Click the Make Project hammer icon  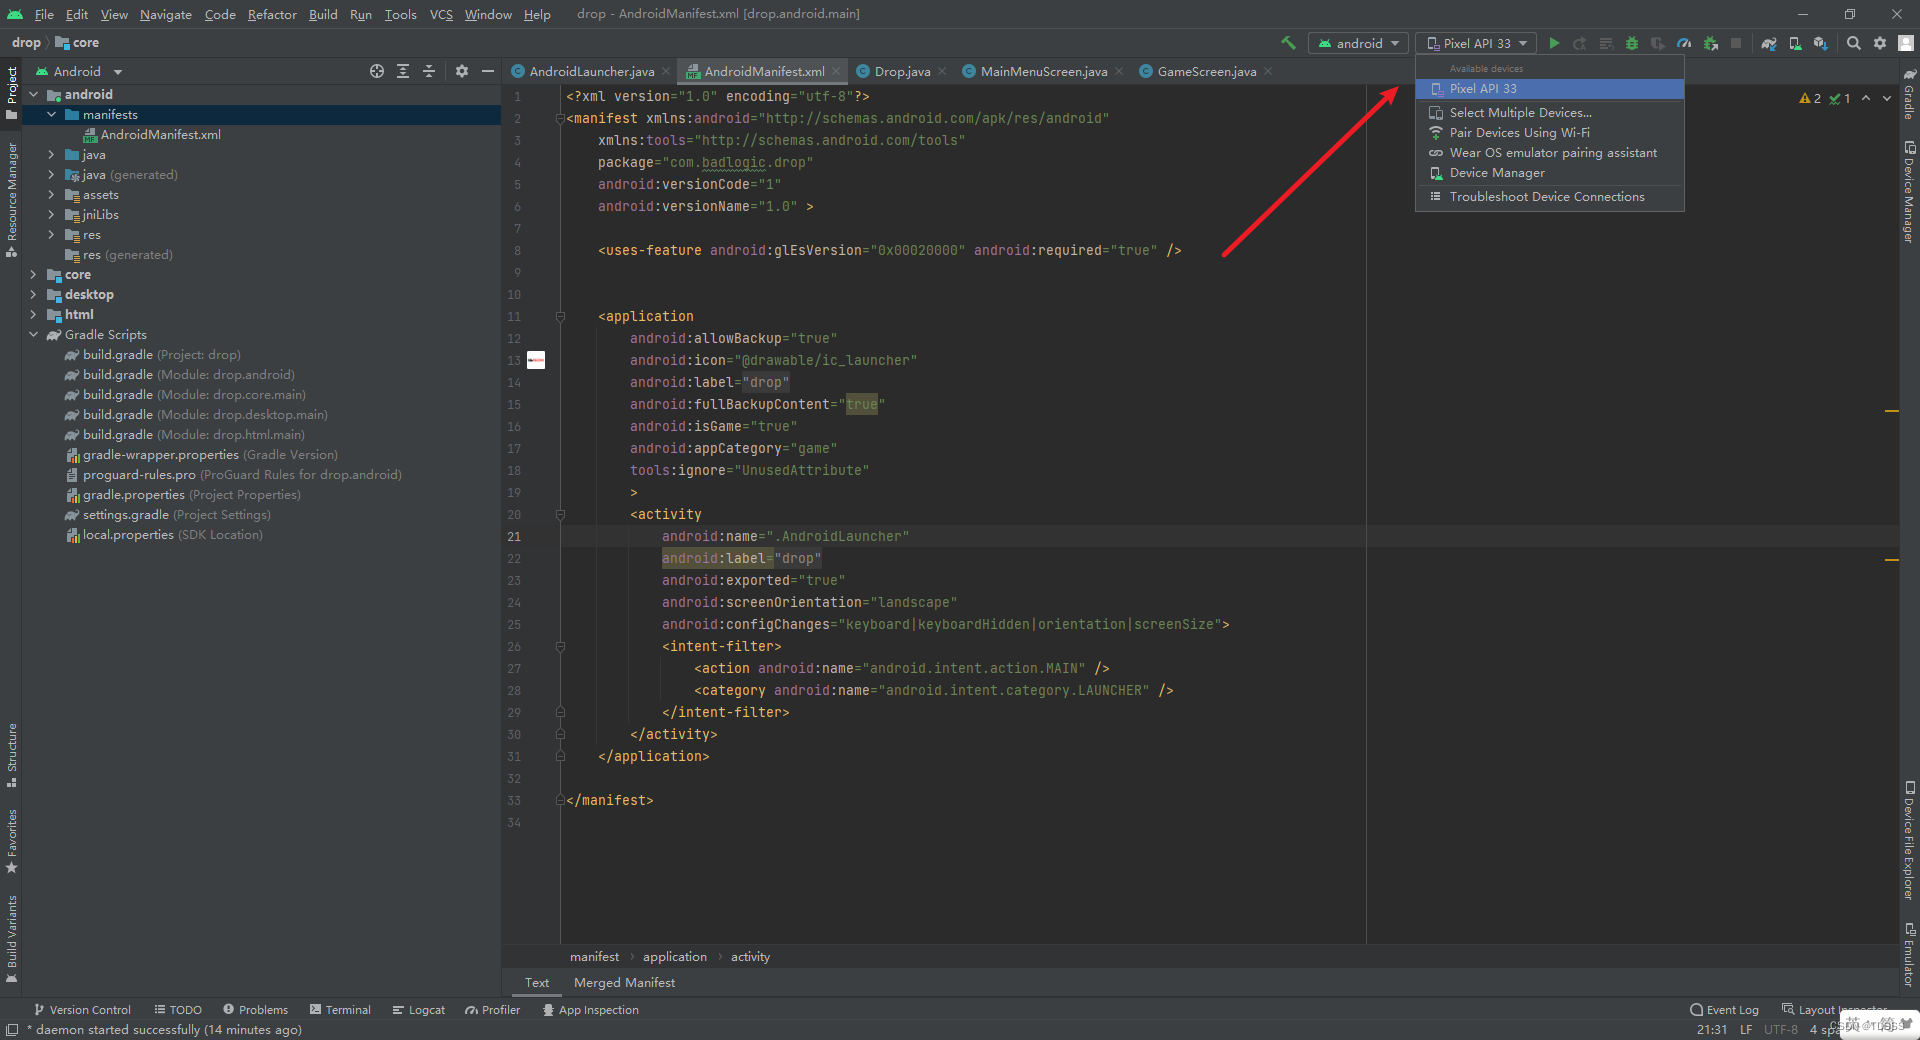pos(1288,43)
